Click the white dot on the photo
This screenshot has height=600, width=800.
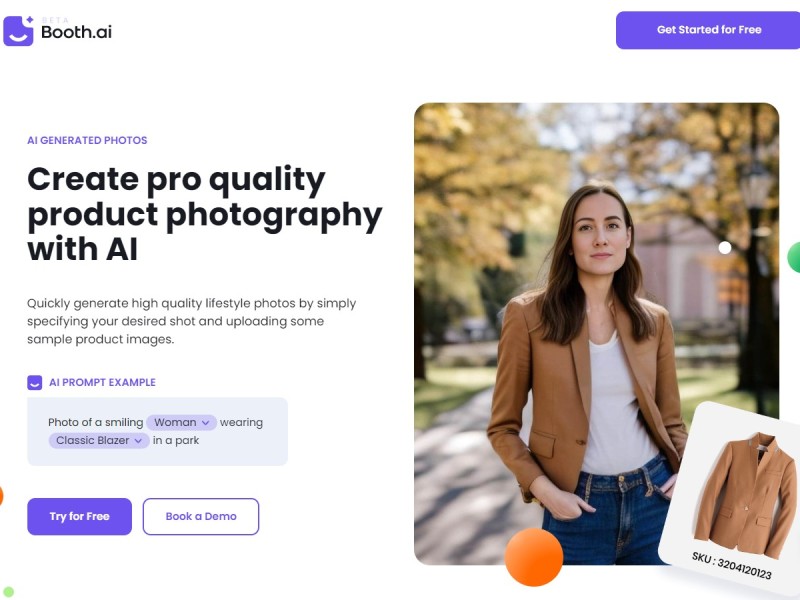pyautogui.click(x=724, y=247)
